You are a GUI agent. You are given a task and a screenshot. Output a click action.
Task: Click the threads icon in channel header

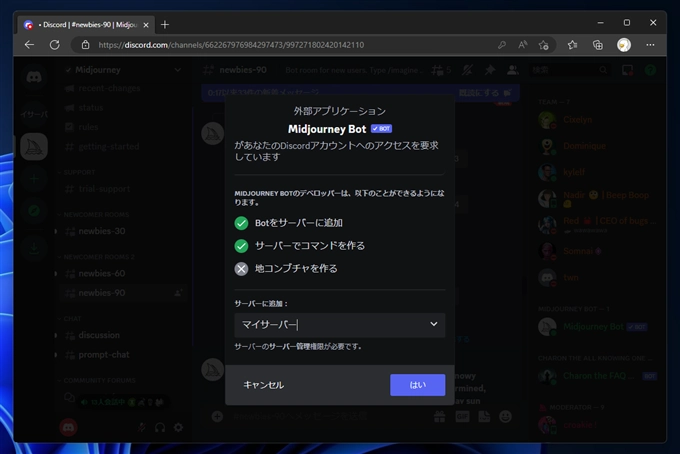(x=437, y=70)
